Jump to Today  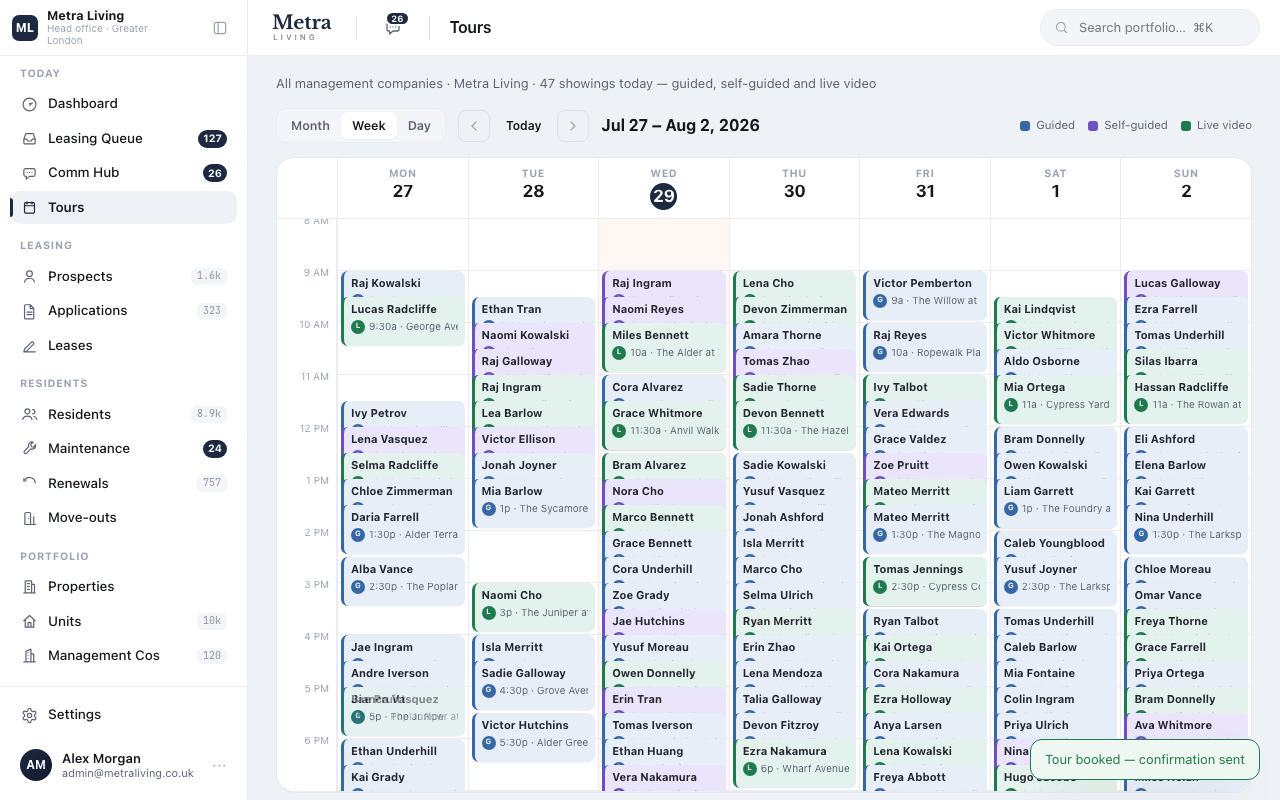pos(524,126)
